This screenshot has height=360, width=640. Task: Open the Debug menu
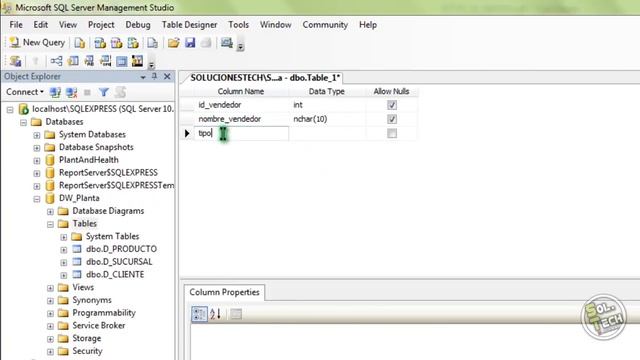click(138, 25)
